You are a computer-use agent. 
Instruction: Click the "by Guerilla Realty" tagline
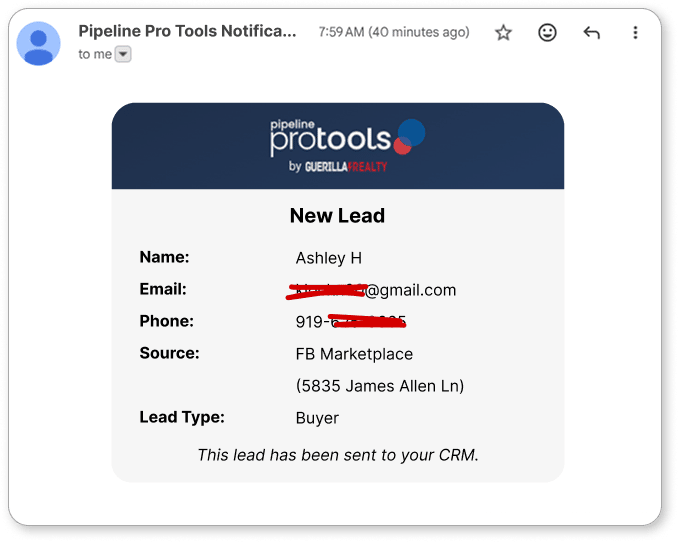[337, 167]
